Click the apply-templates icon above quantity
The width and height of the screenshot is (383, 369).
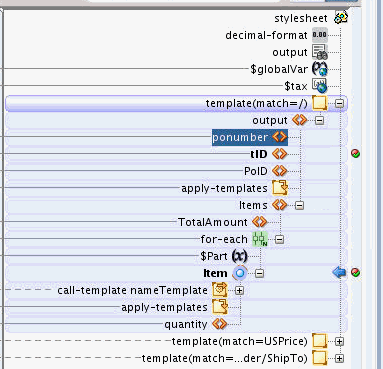[x=220, y=307]
